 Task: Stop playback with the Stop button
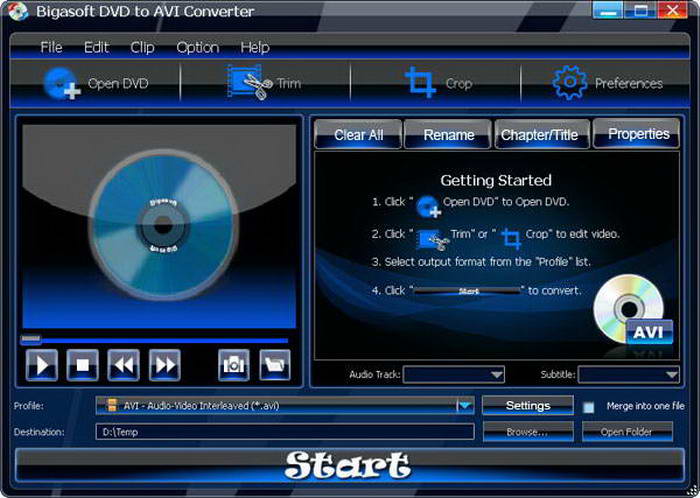click(82, 365)
